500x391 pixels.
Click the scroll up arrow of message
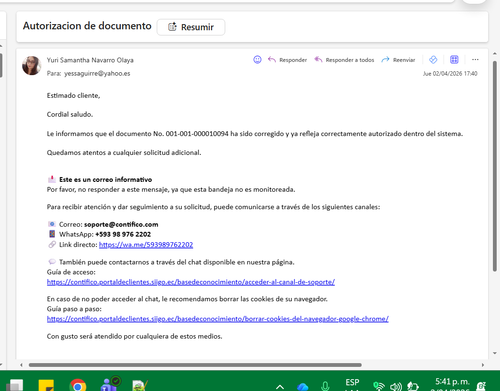click(495, 54)
